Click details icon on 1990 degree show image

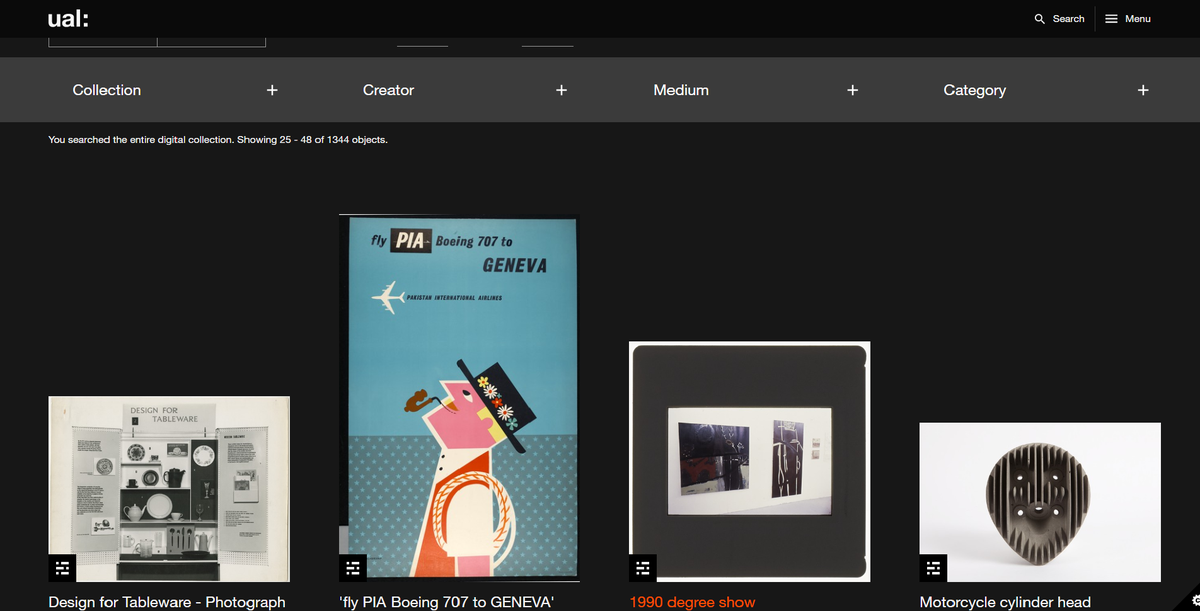click(x=643, y=568)
